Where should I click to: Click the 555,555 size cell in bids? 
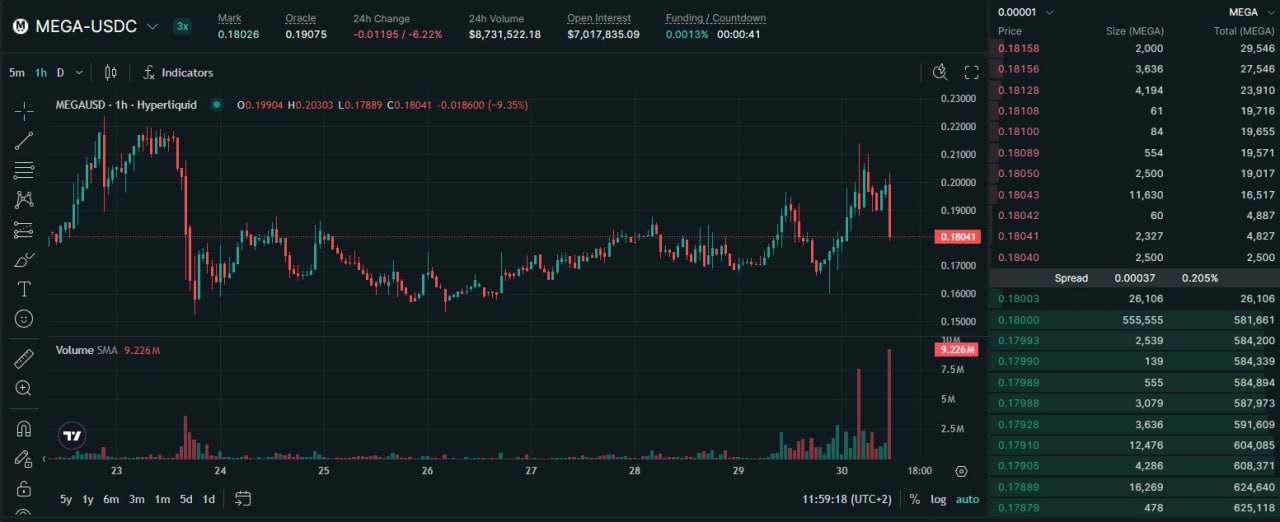[1142, 320]
